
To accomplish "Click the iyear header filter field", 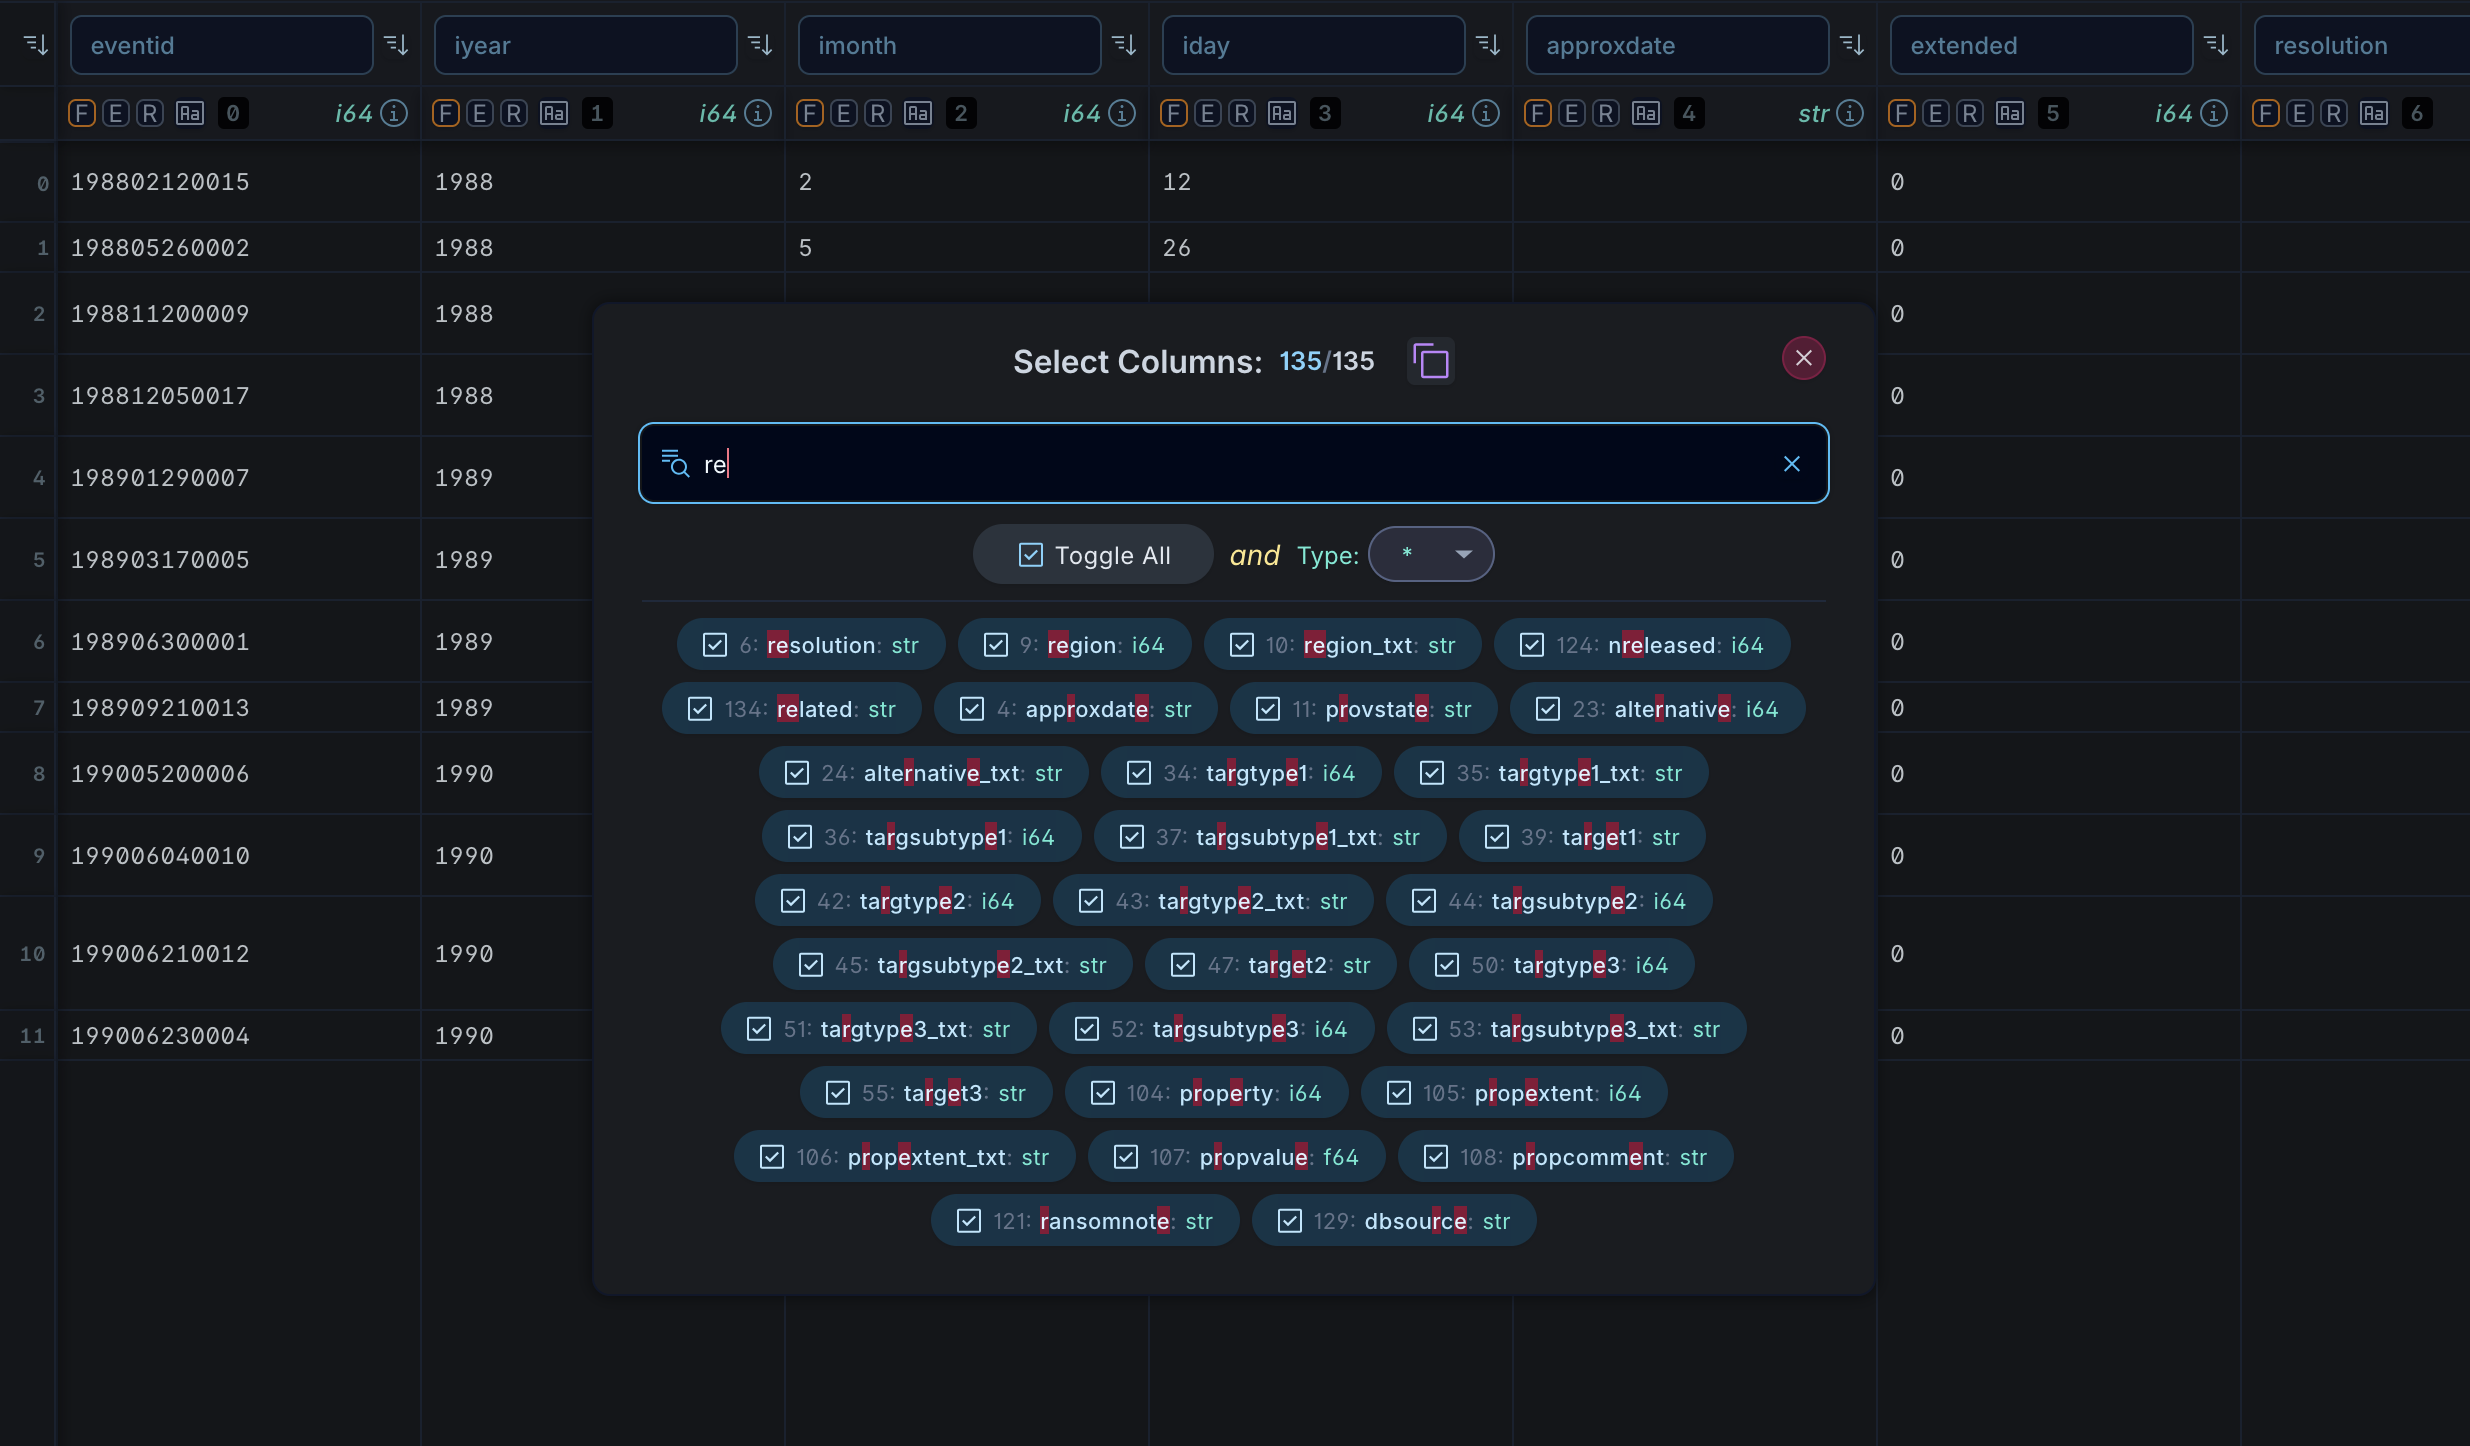I will pyautogui.click(x=585, y=45).
